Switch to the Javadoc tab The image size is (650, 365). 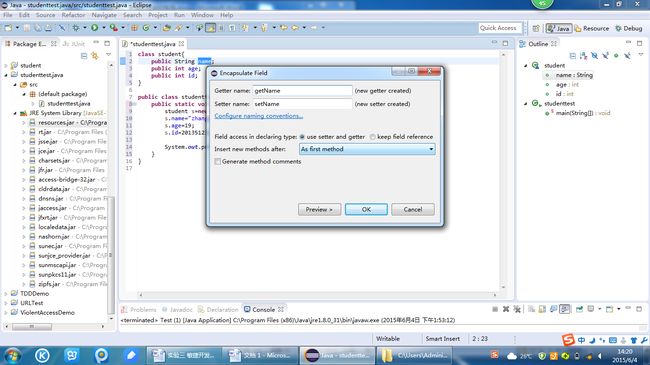(x=177, y=309)
